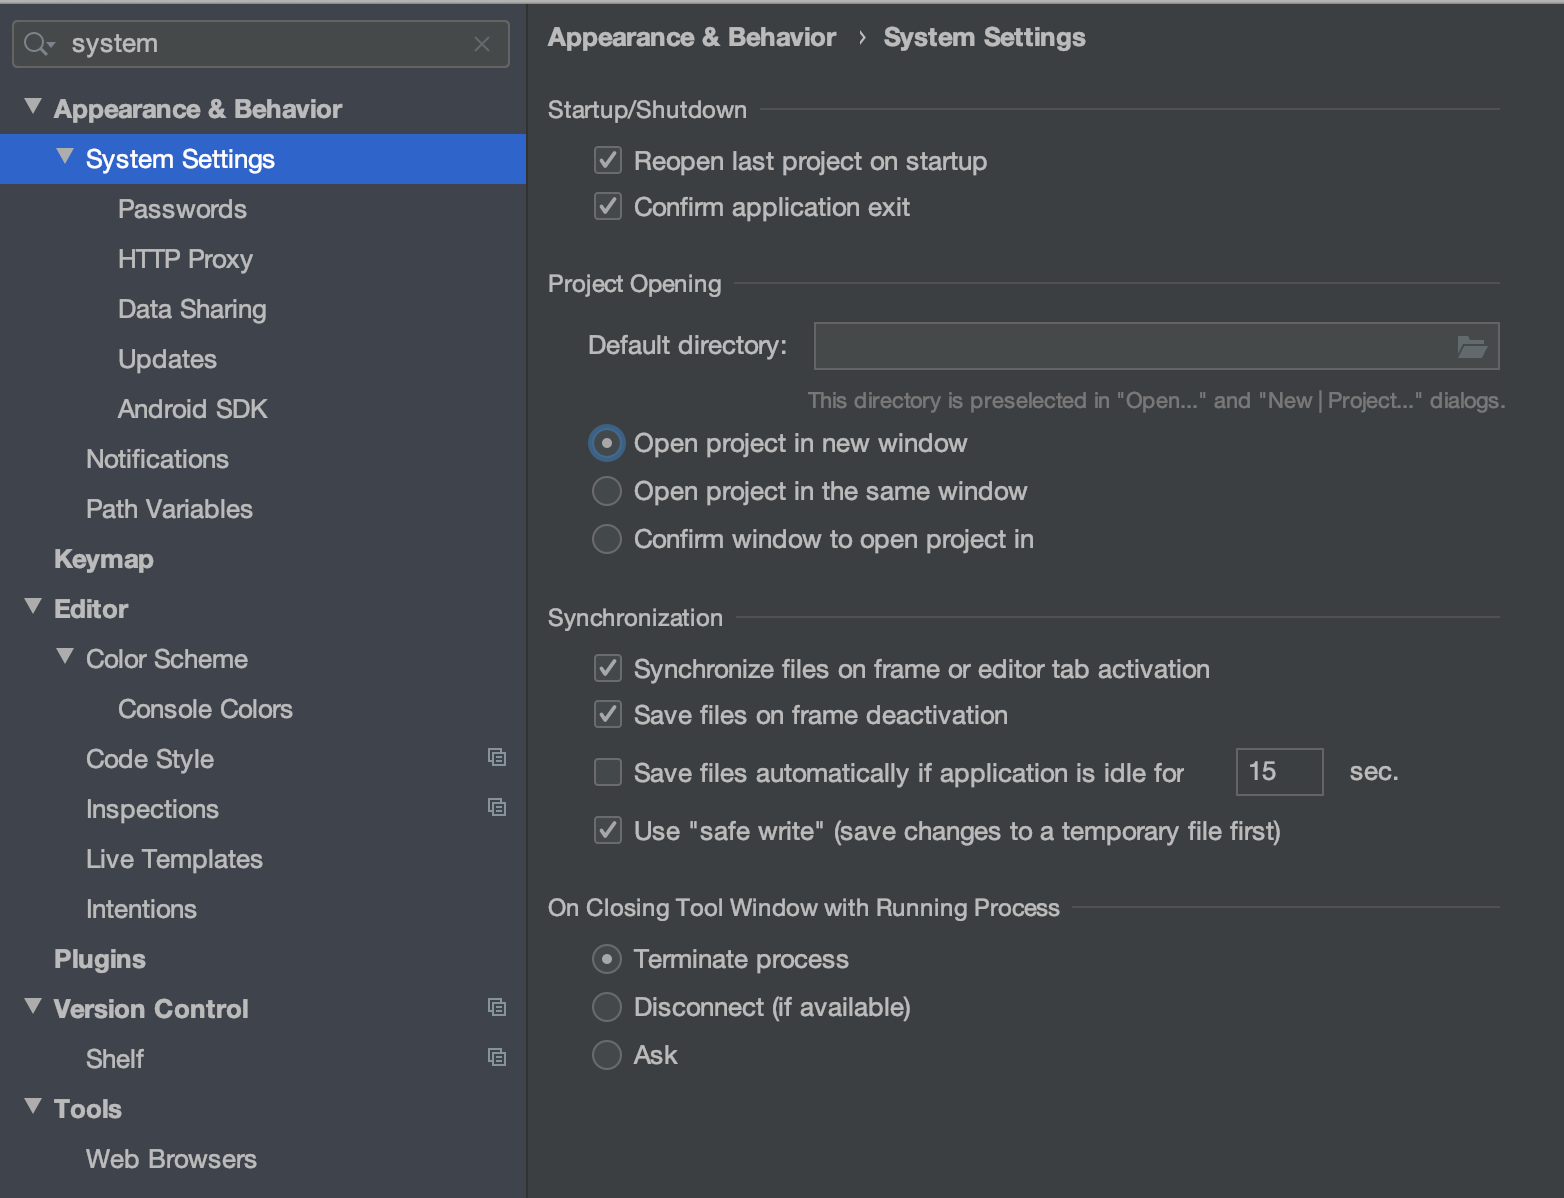Open the Plugins settings page
1564x1198 pixels.
(99, 959)
